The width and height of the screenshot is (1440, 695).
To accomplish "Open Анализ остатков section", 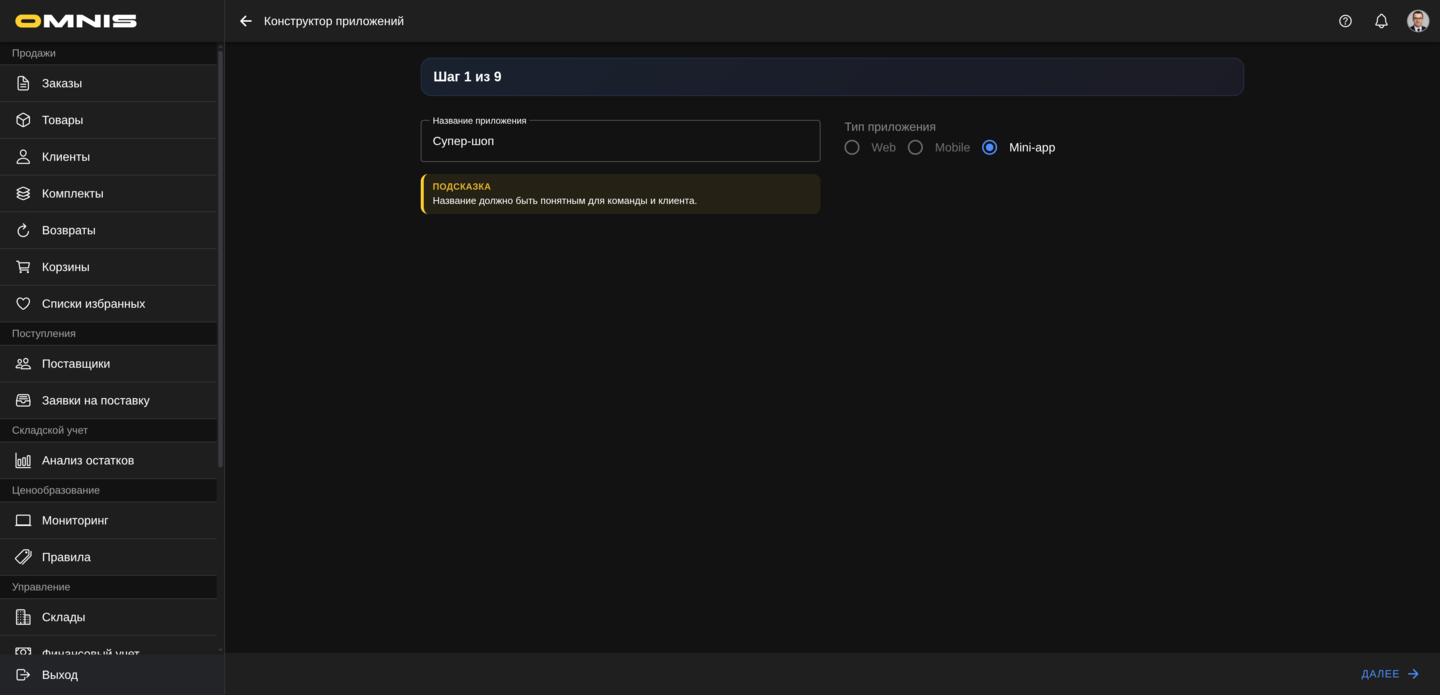I will pyautogui.click(x=88, y=460).
